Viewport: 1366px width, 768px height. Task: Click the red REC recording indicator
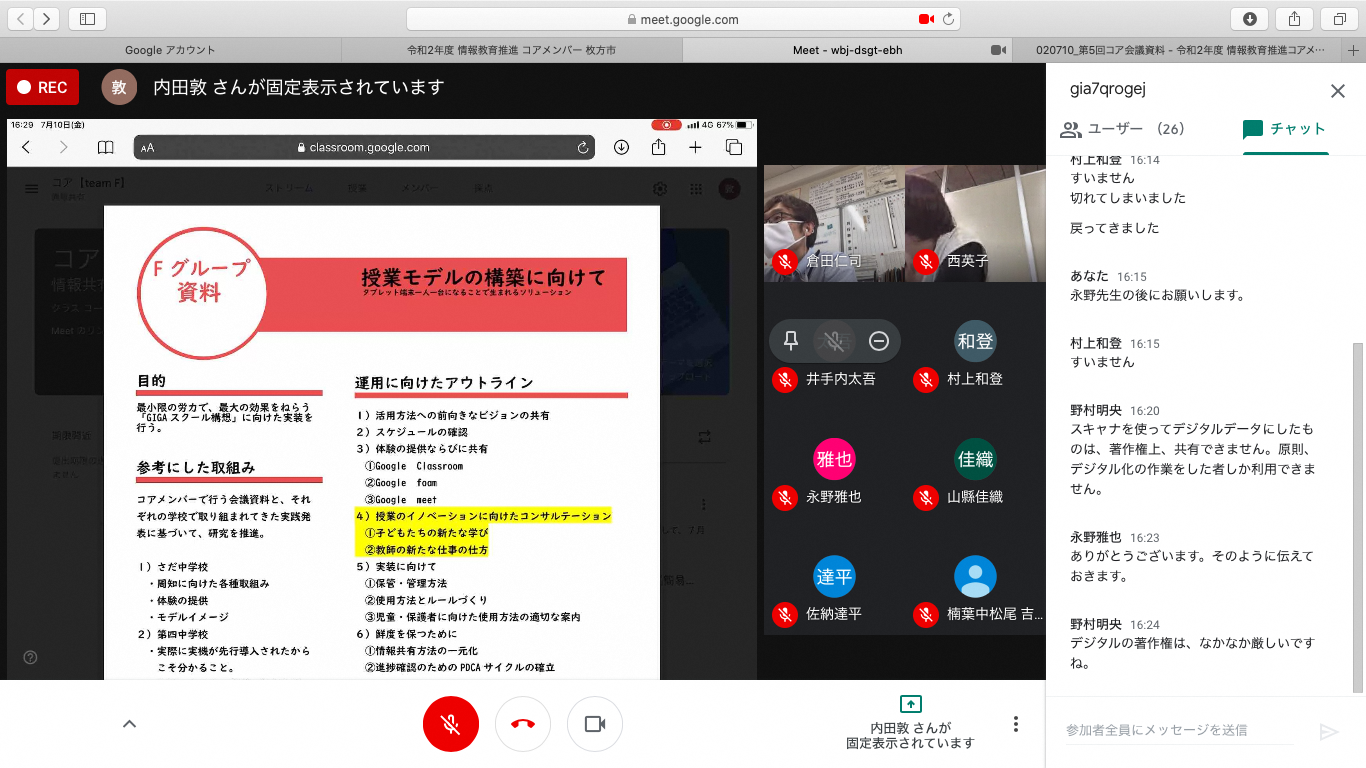(x=43, y=87)
